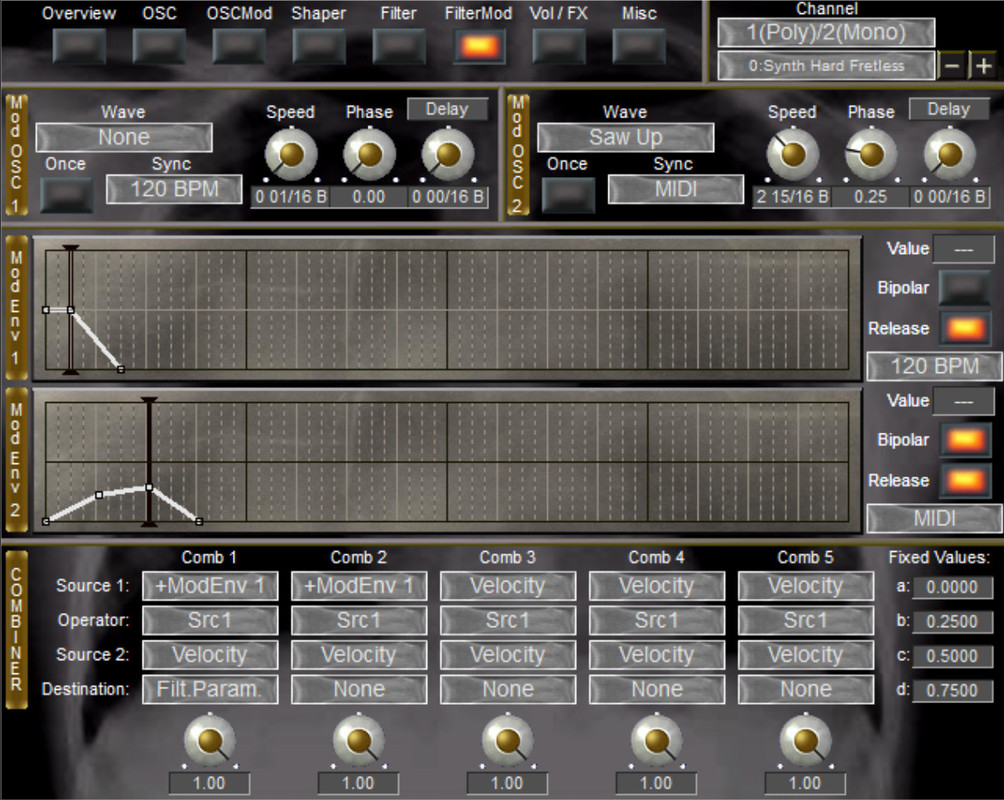
Task: Switch to the OSCMod page
Action: point(239,46)
